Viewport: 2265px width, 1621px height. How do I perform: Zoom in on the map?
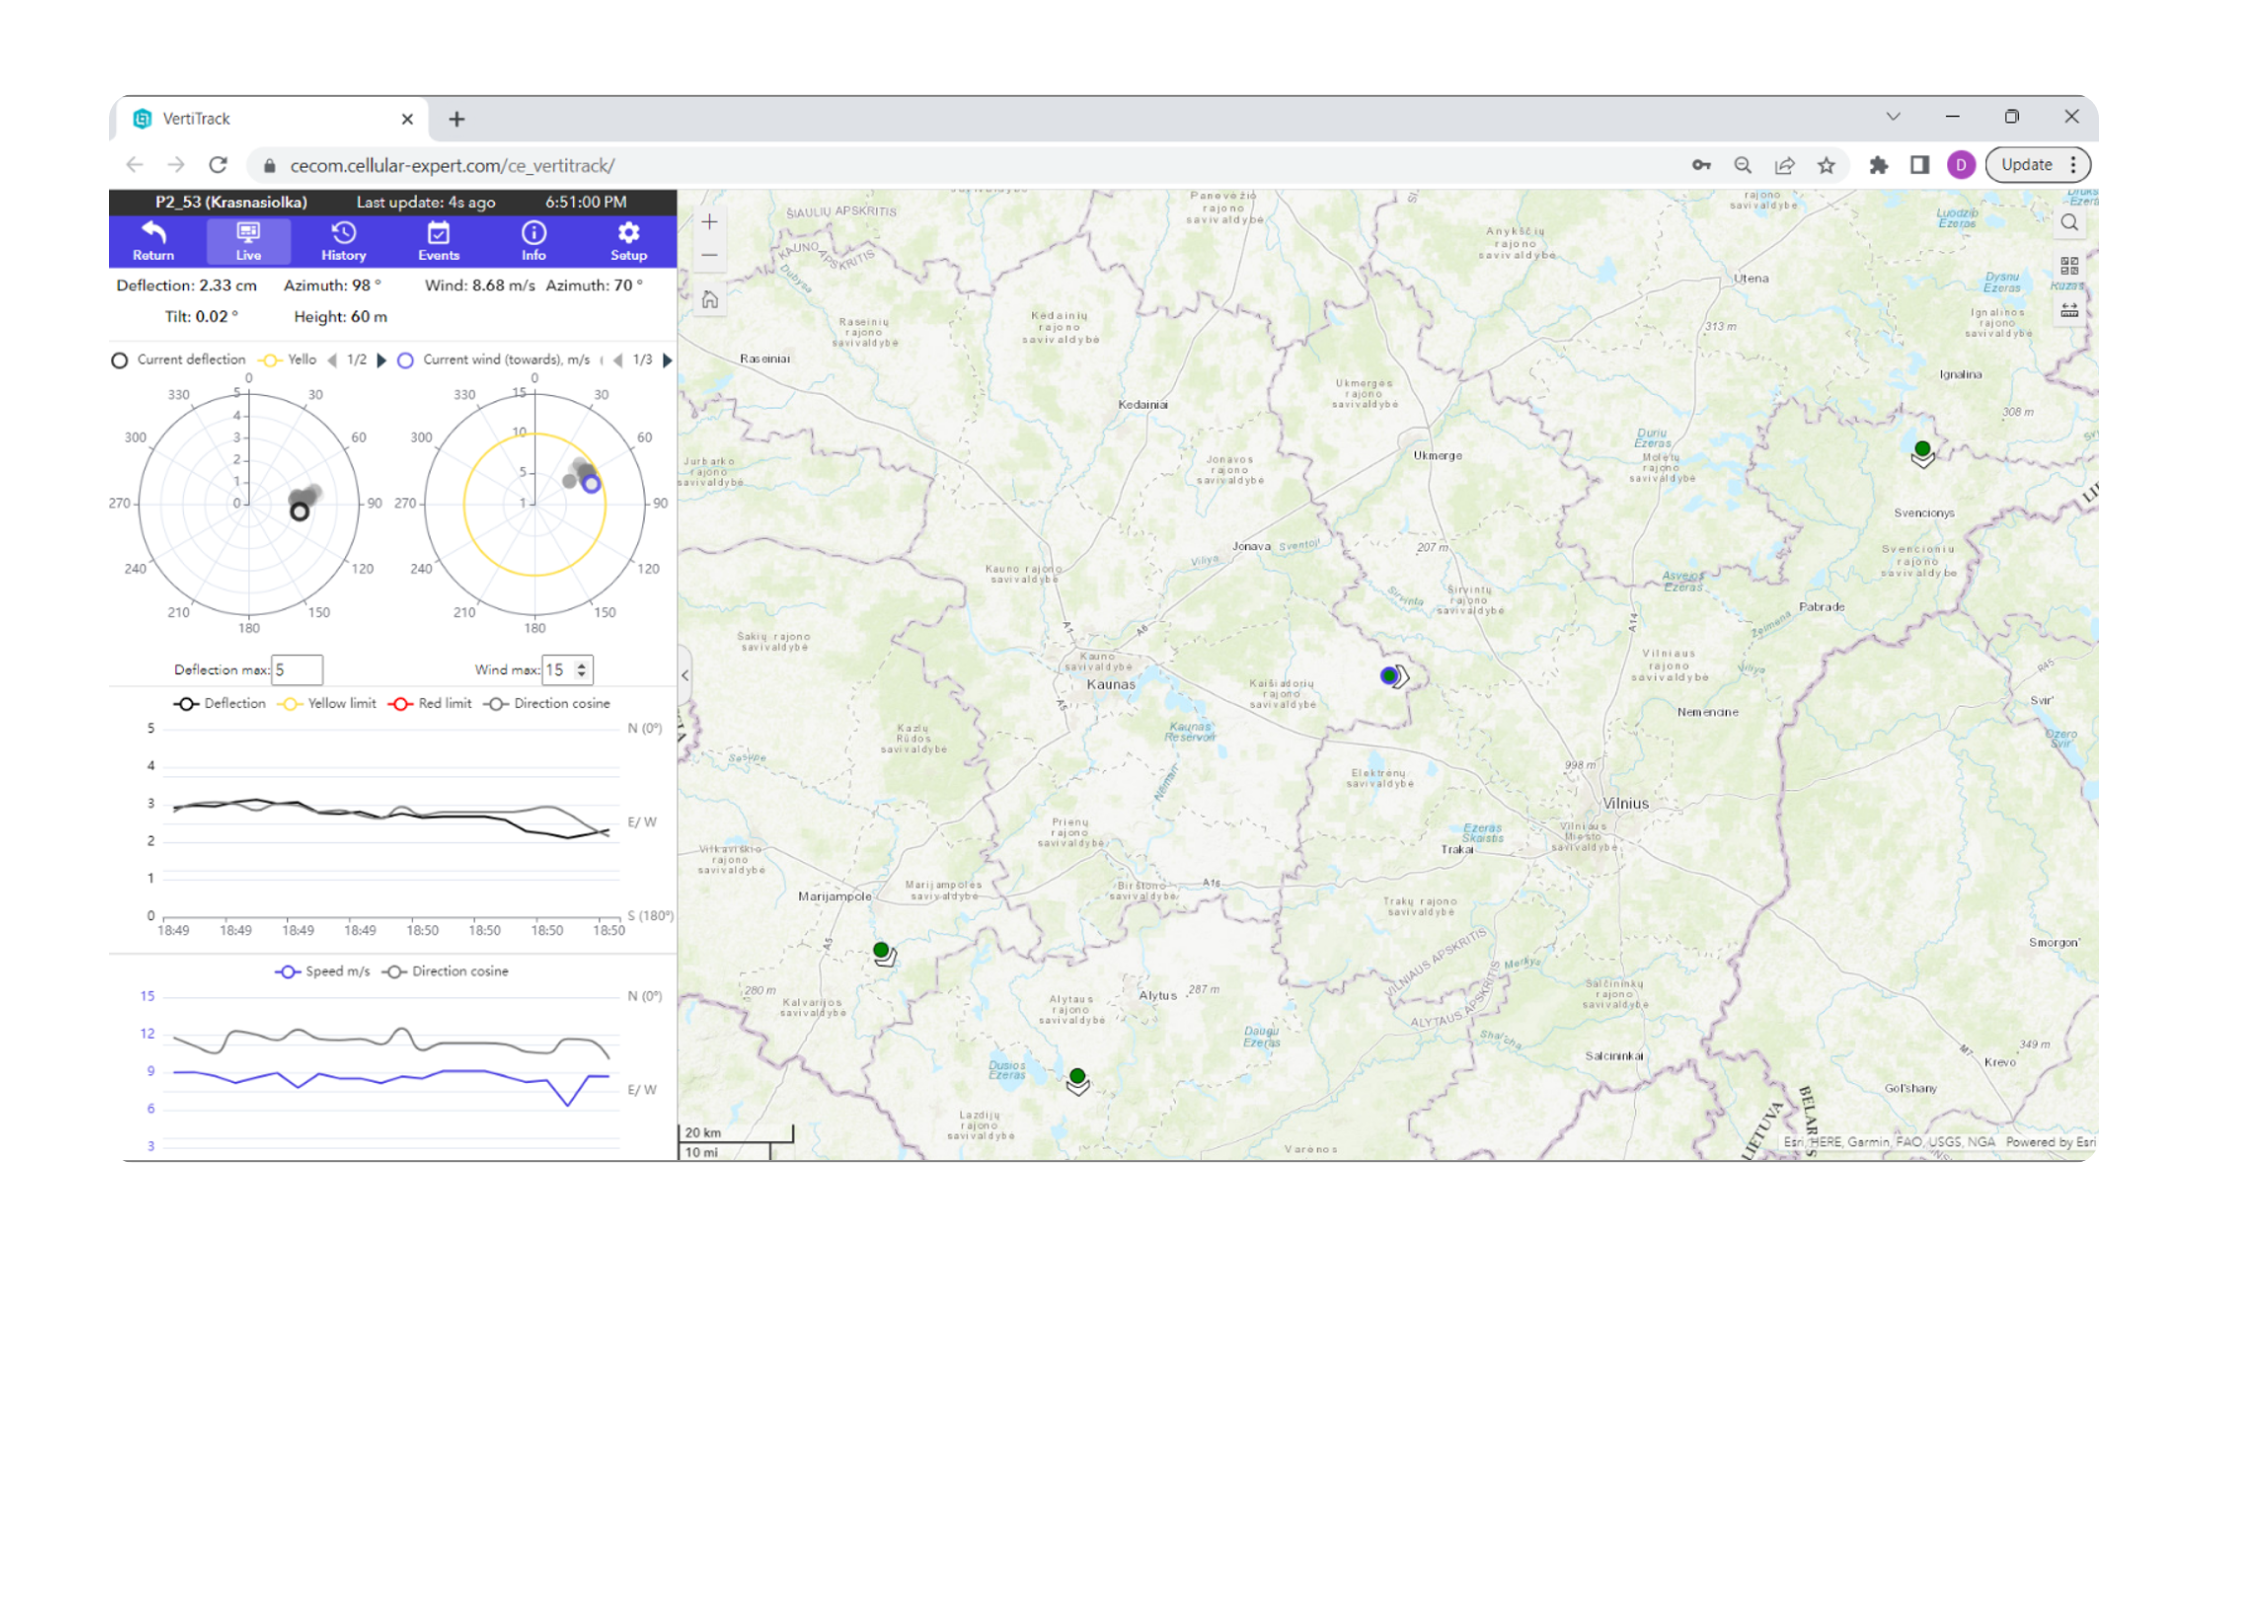(x=709, y=222)
